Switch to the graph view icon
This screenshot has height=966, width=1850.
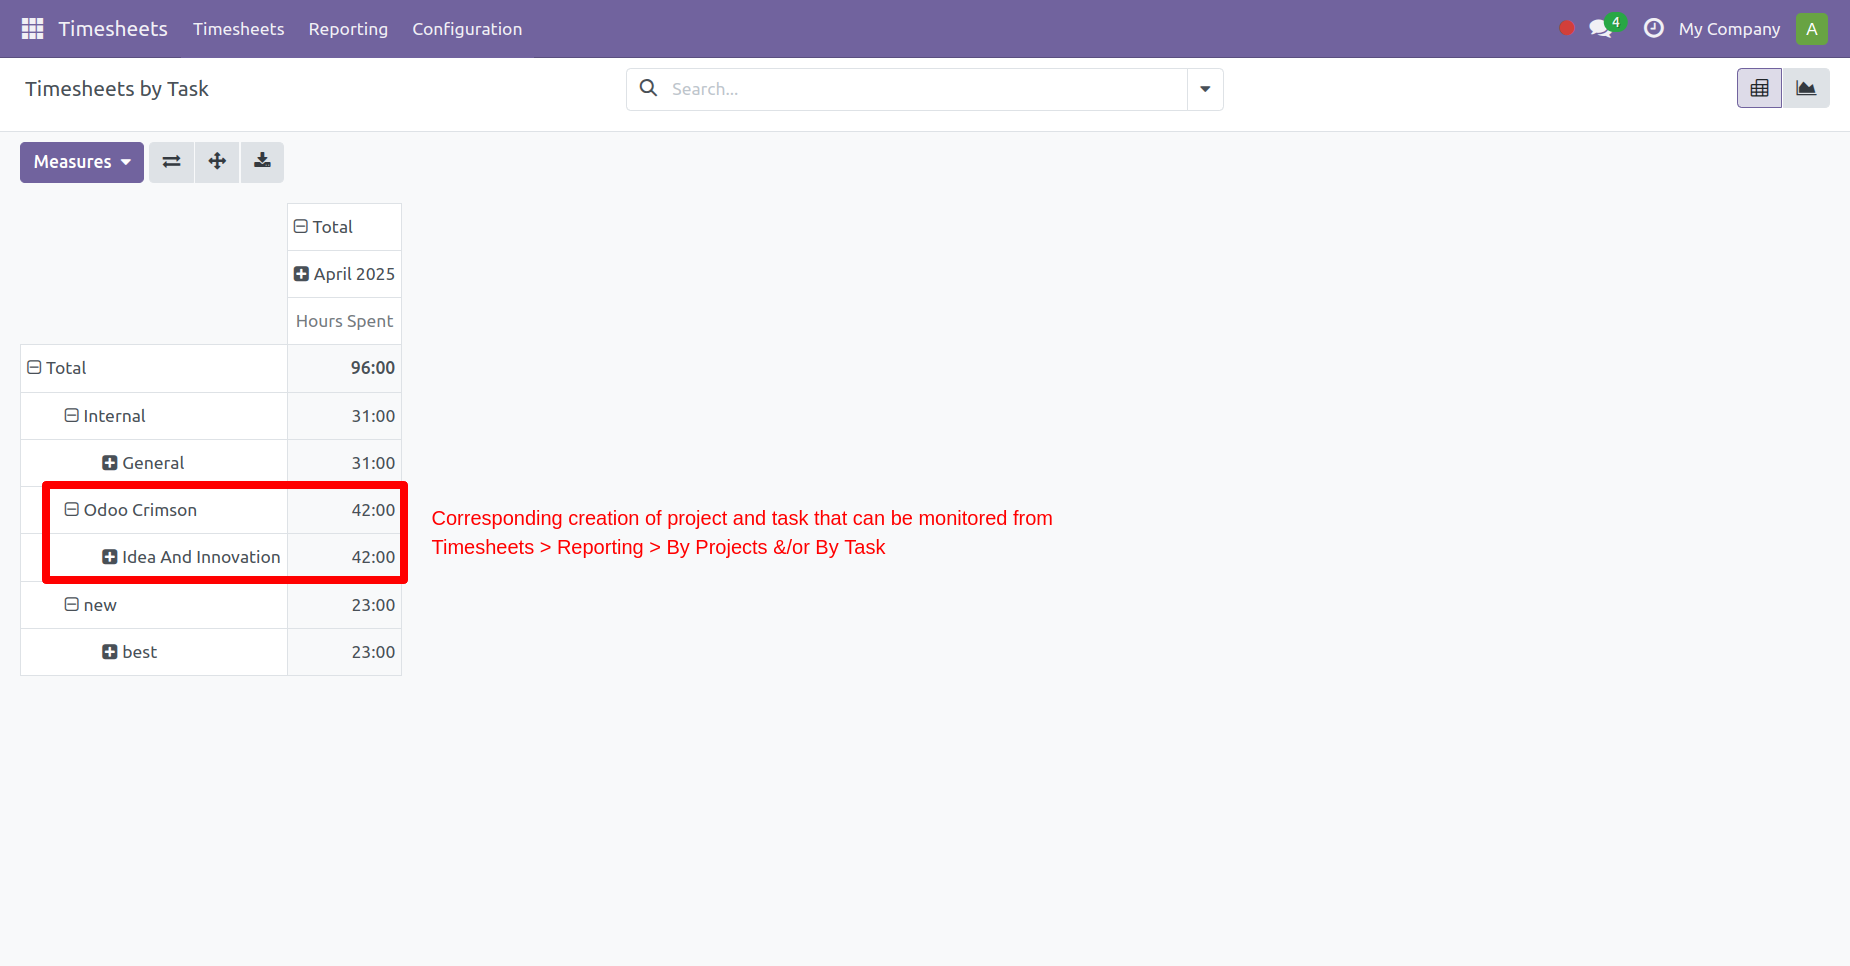(x=1806, y=89)
